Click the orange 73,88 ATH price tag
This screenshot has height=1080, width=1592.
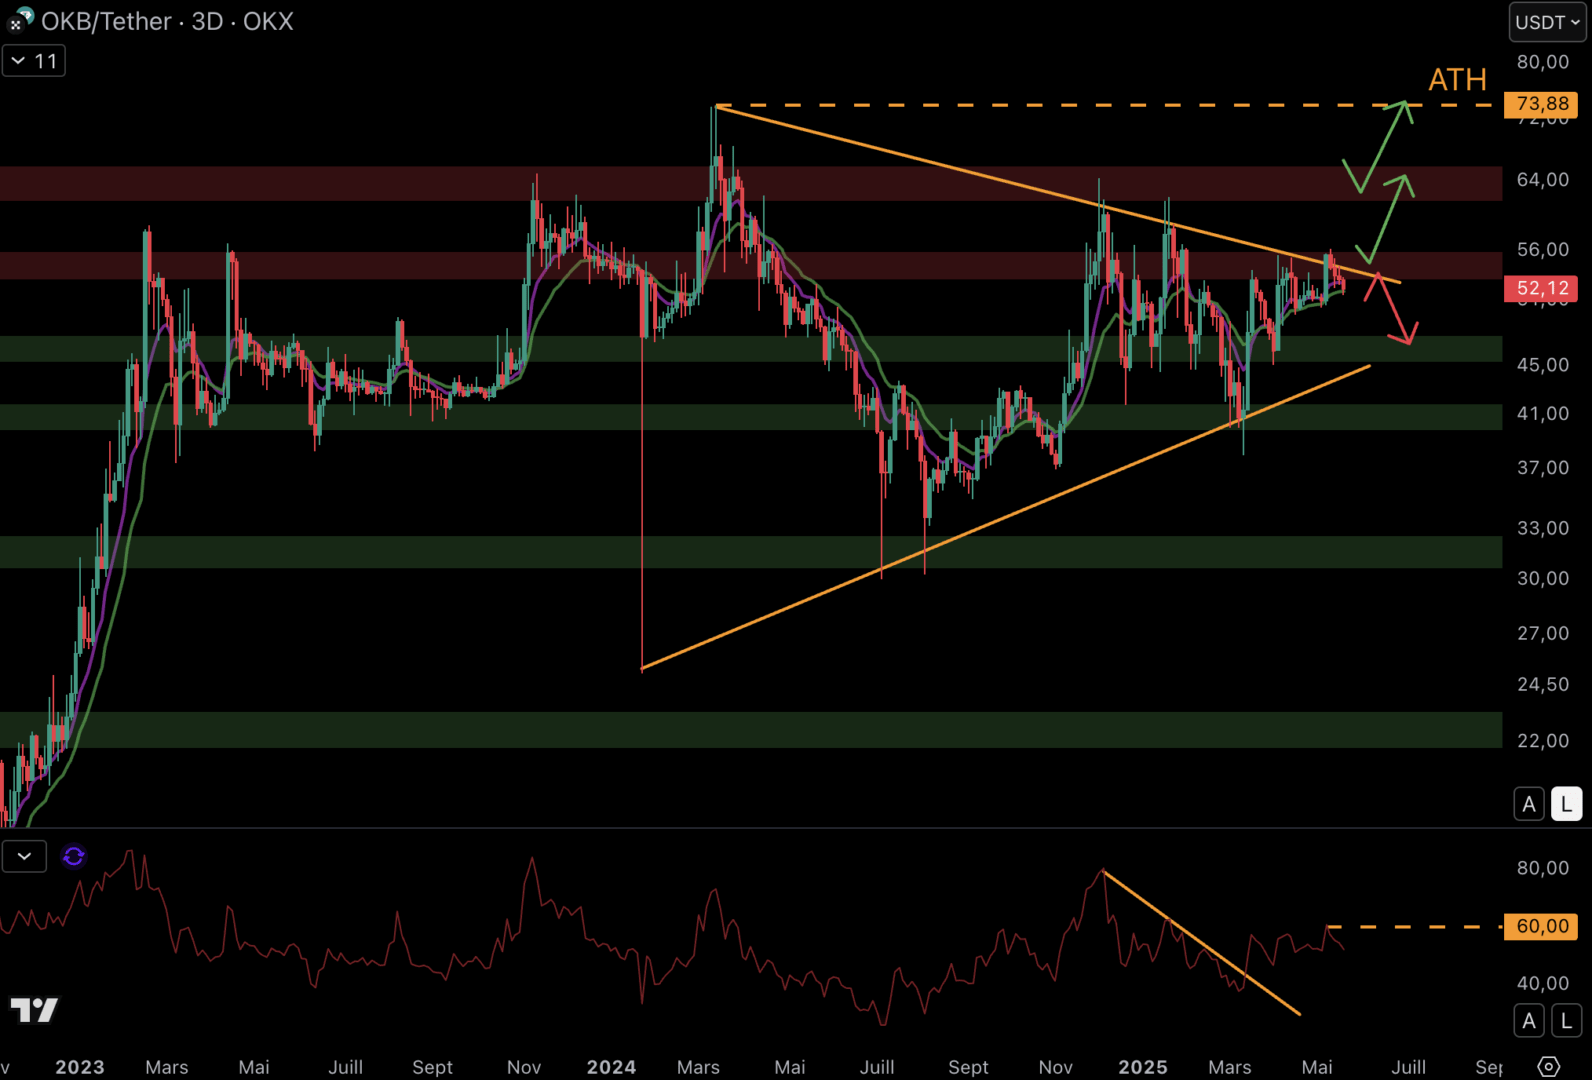pyautogui.click(x=1541, y=104)
